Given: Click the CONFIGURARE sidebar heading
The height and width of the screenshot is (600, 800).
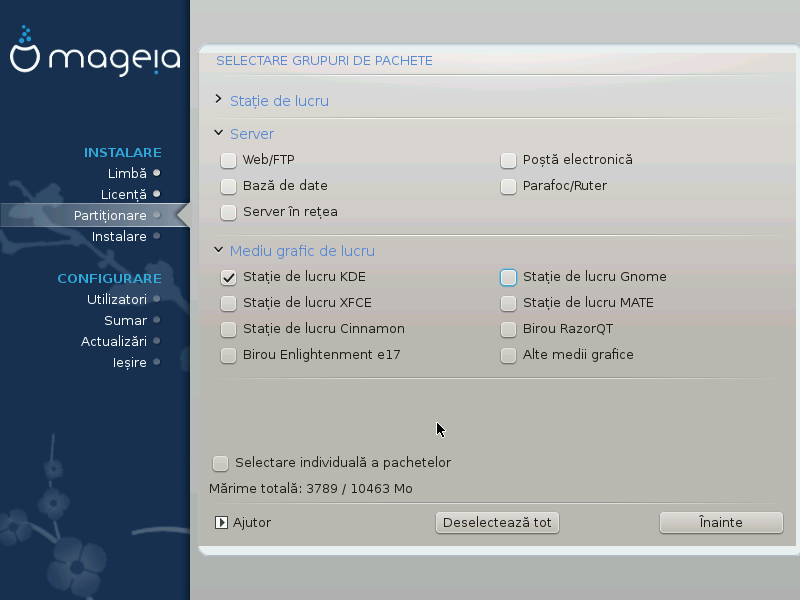Looking at the screenshot, I should click(x=110, y=279).
